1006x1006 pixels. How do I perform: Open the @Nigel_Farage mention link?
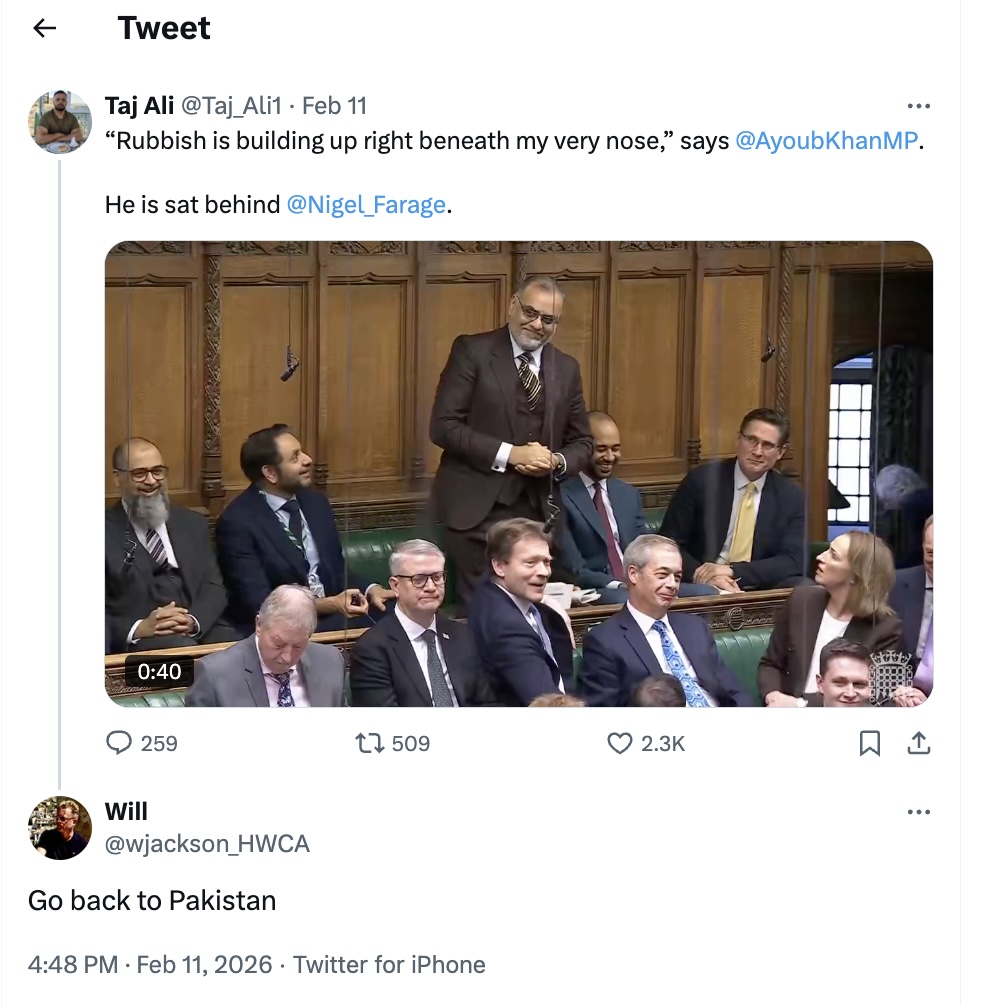[x=366, y=205]
